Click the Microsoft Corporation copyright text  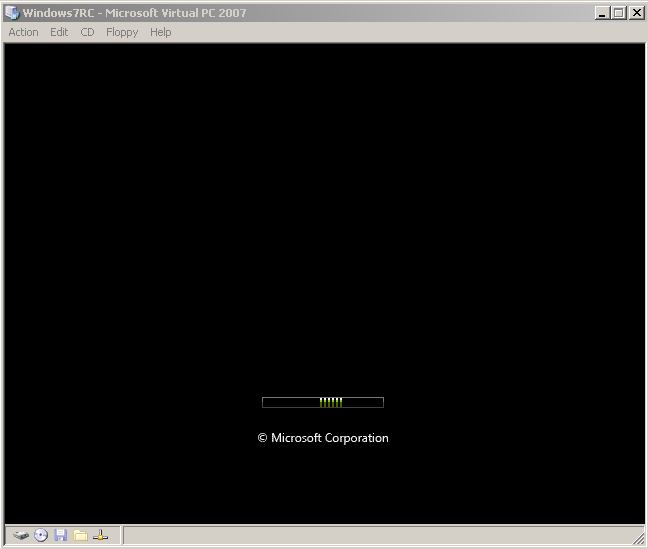coord(323,438)
